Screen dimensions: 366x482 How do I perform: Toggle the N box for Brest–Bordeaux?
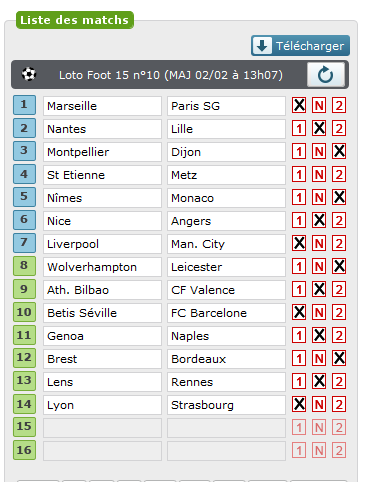pyautogui.click(x=319, y=359)
